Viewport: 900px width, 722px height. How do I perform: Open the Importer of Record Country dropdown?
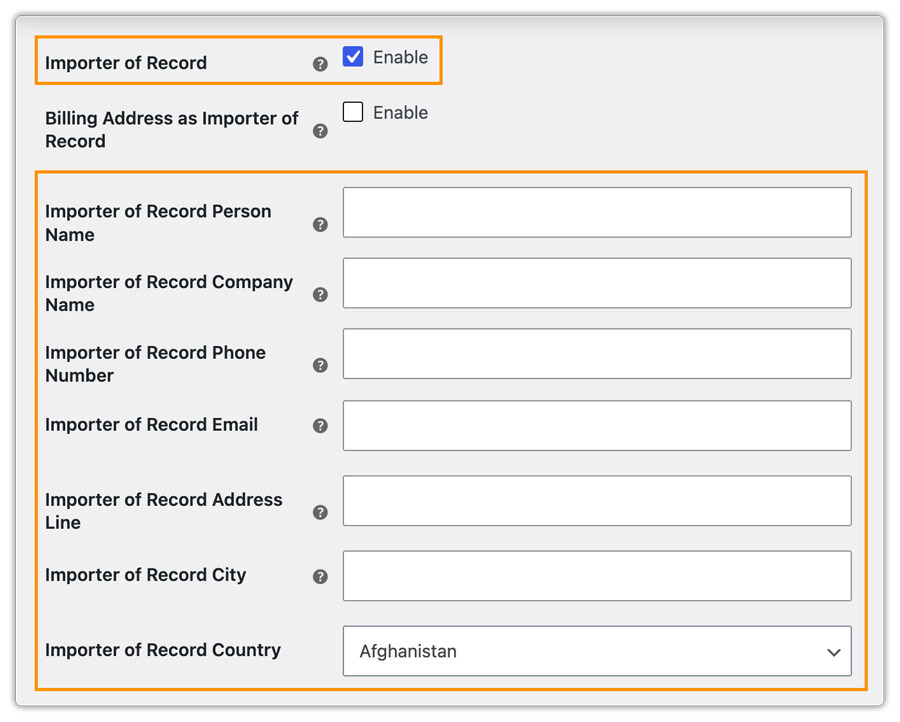pyautogui.click(x=597, y=651)
